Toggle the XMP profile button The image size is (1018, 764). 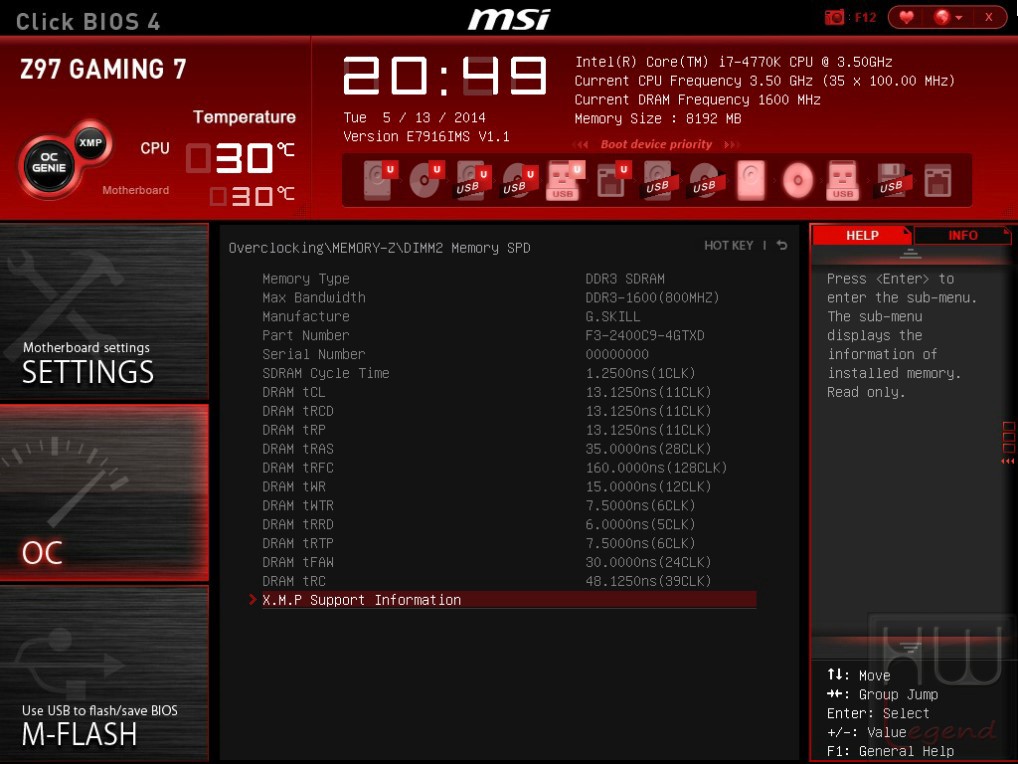[90, 142]
